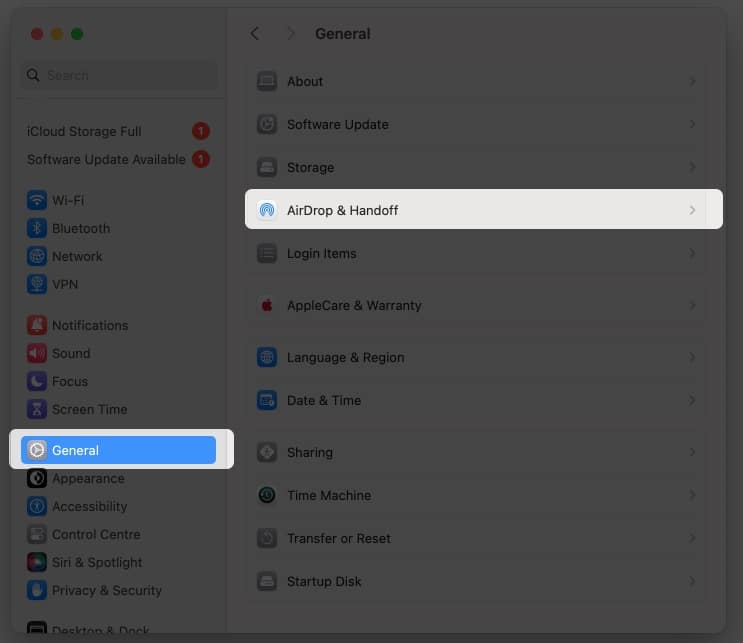Open Wi-Fi settings via its sidebar icon

coord(36,200)
